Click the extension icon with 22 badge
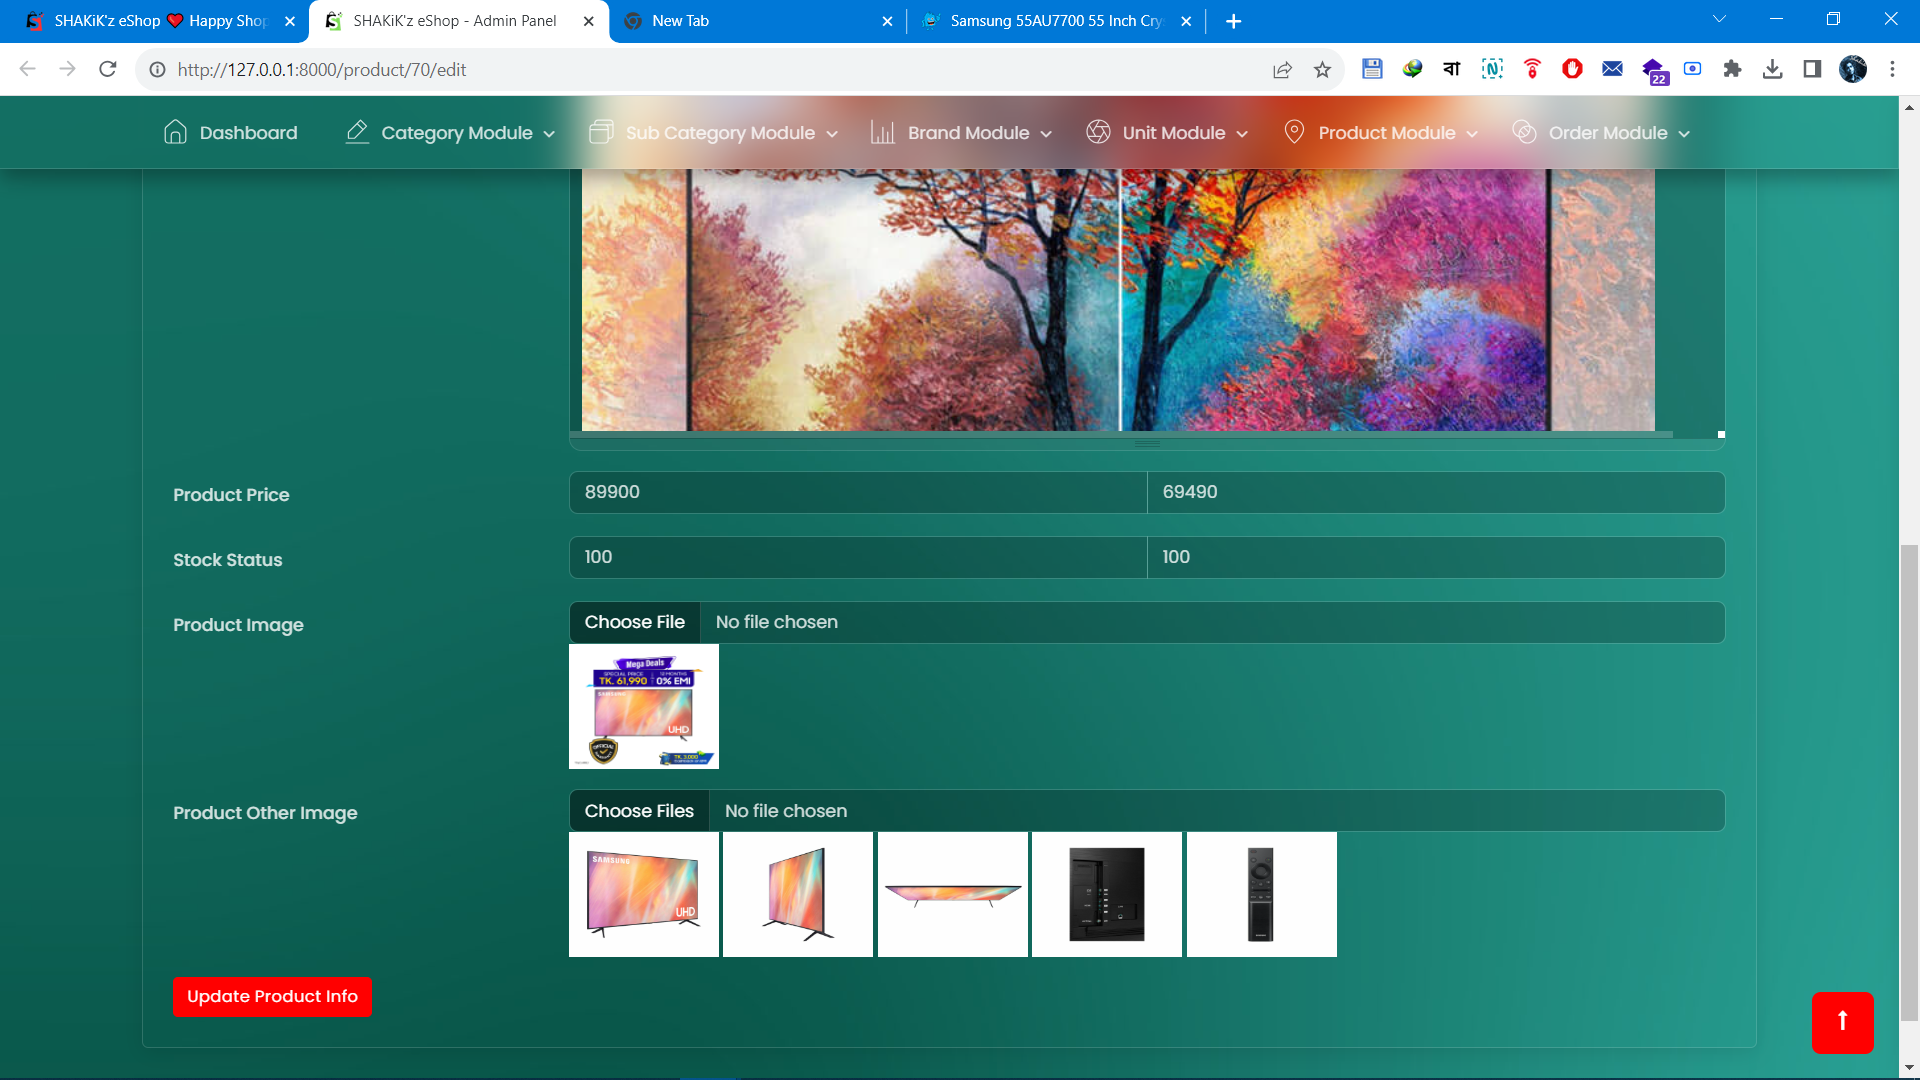This screenshot has width=1920, height=1080. point(1654,71)
